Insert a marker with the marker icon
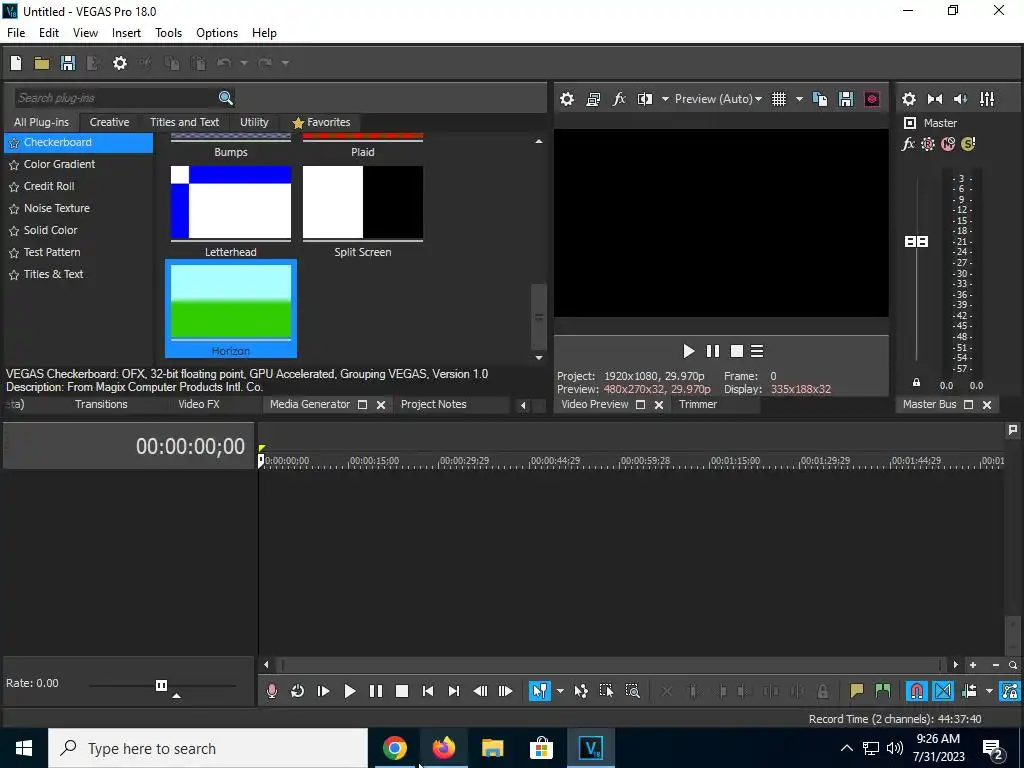The image size is (1024, 768). [856, 691]
